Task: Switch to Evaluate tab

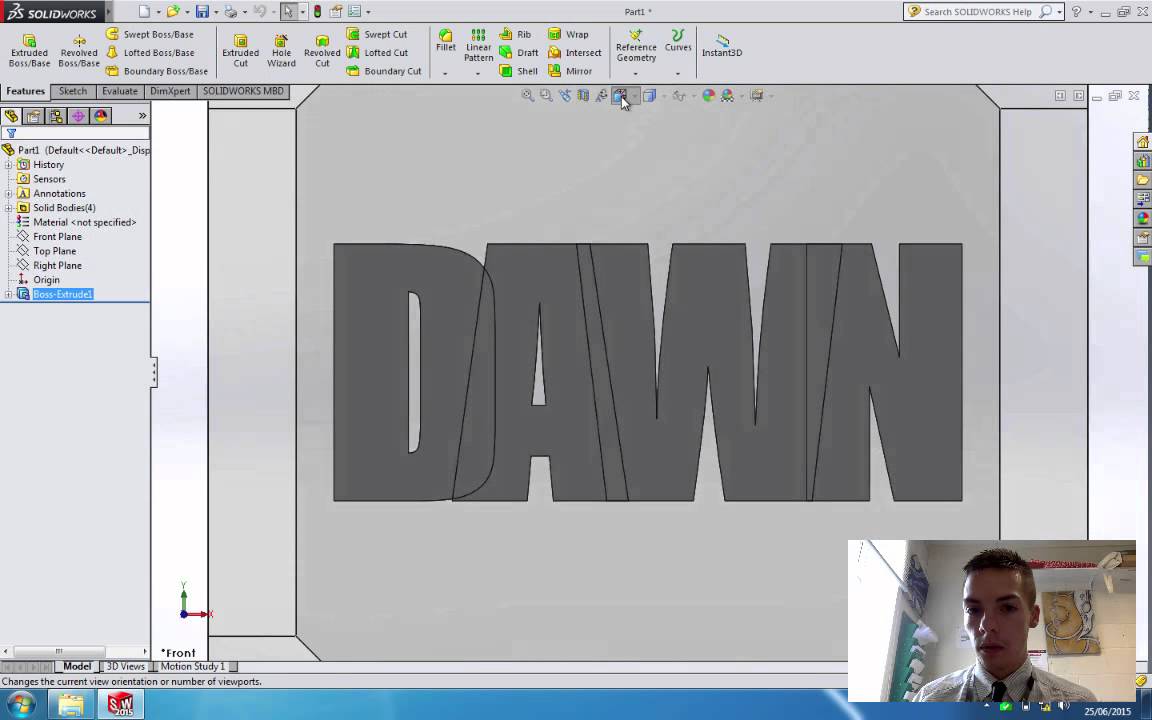Action: pyautogui.click(x=120, y=92)
